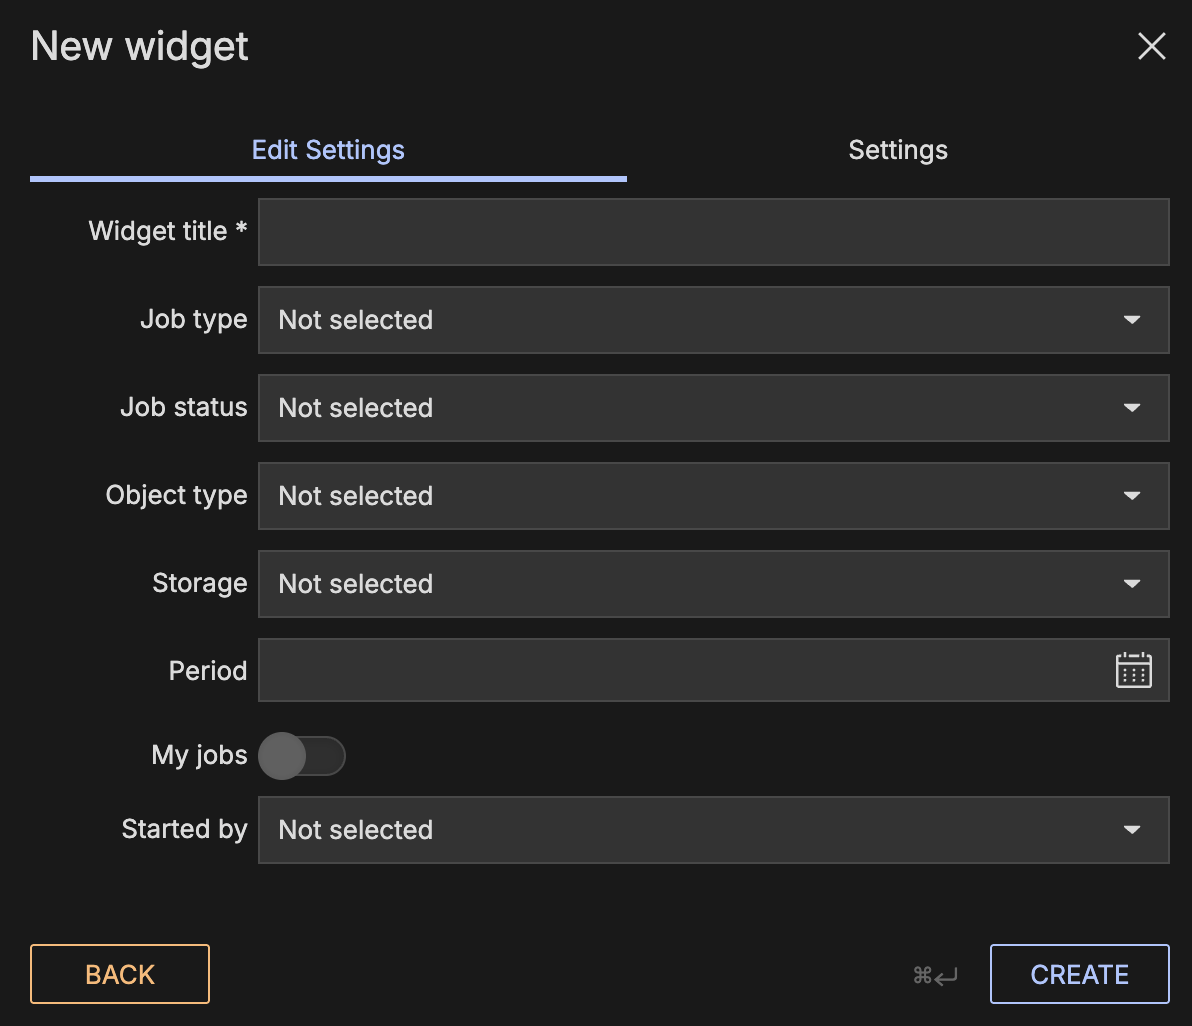Click the Job status dropdown arrow
Image resolution: width=1192 pixels, height=1026 pixels.
click(x=1132, y=408)
